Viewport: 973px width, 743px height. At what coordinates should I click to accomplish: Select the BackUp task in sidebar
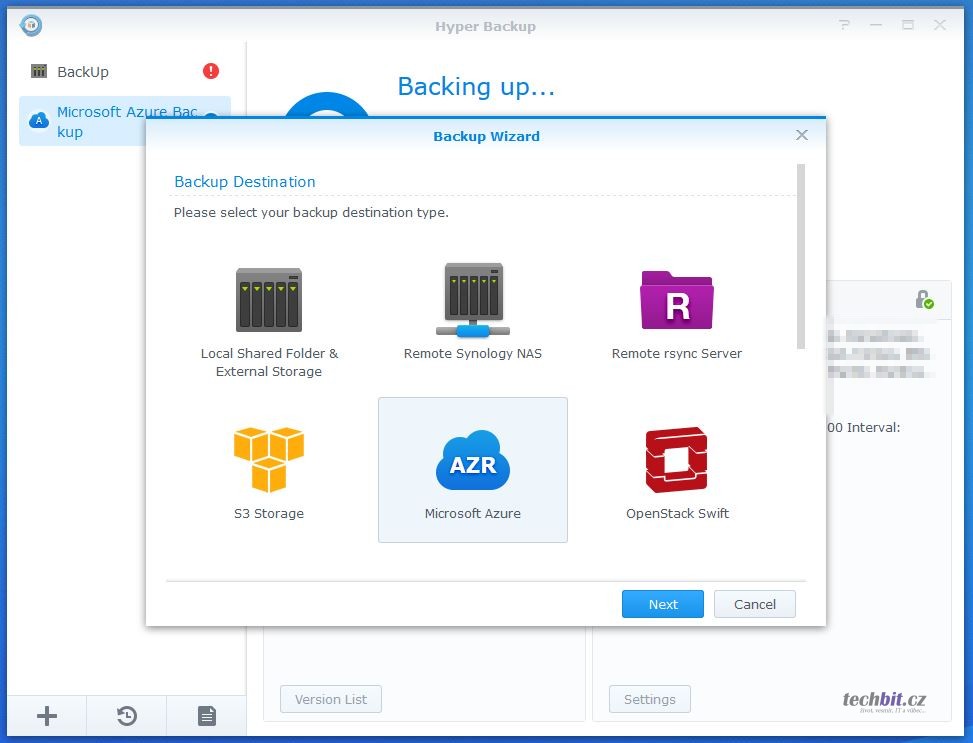(83, 72)
